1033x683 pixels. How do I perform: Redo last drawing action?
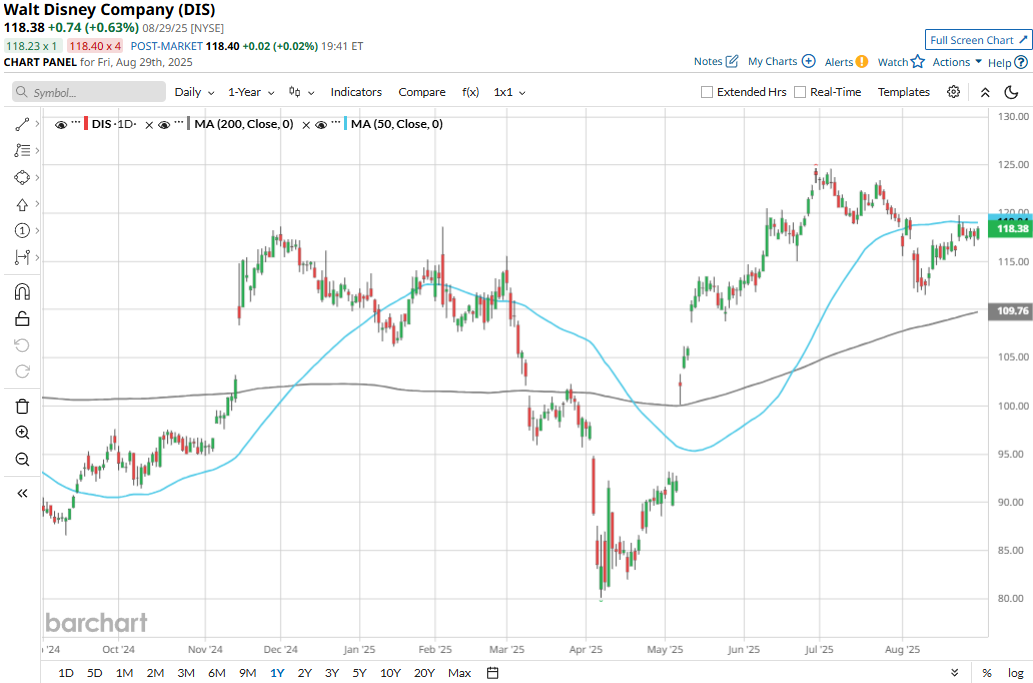click(22, 371)
